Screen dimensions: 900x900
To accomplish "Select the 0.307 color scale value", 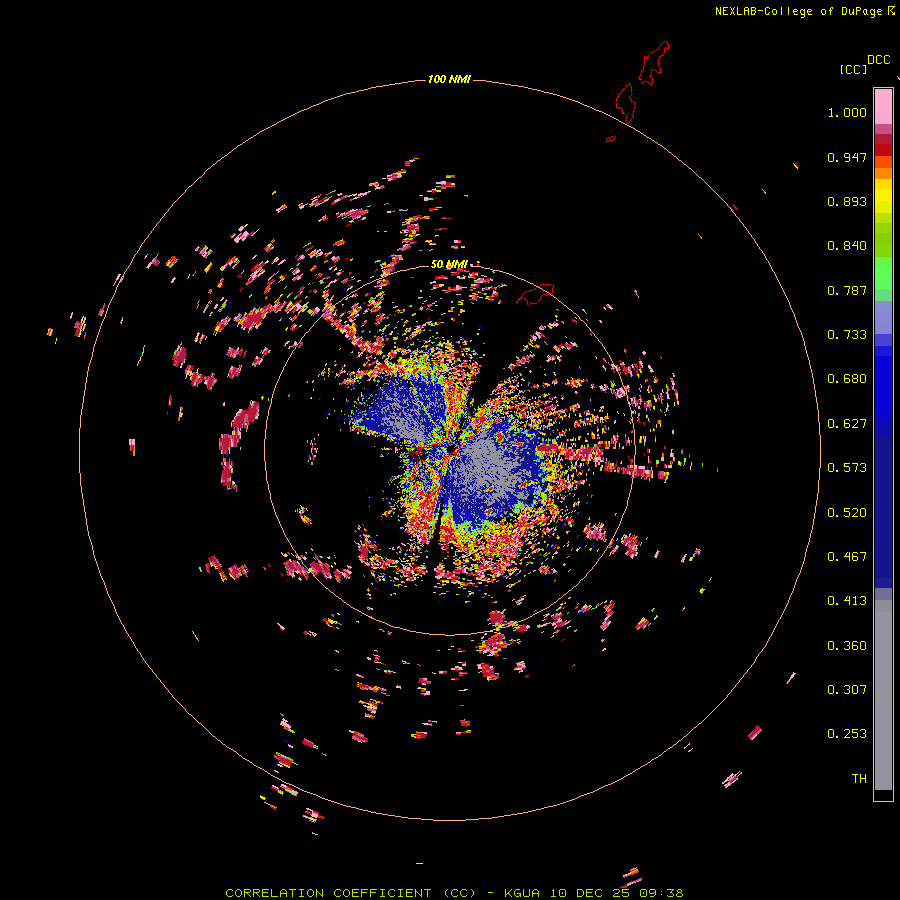I will point(847,690).
